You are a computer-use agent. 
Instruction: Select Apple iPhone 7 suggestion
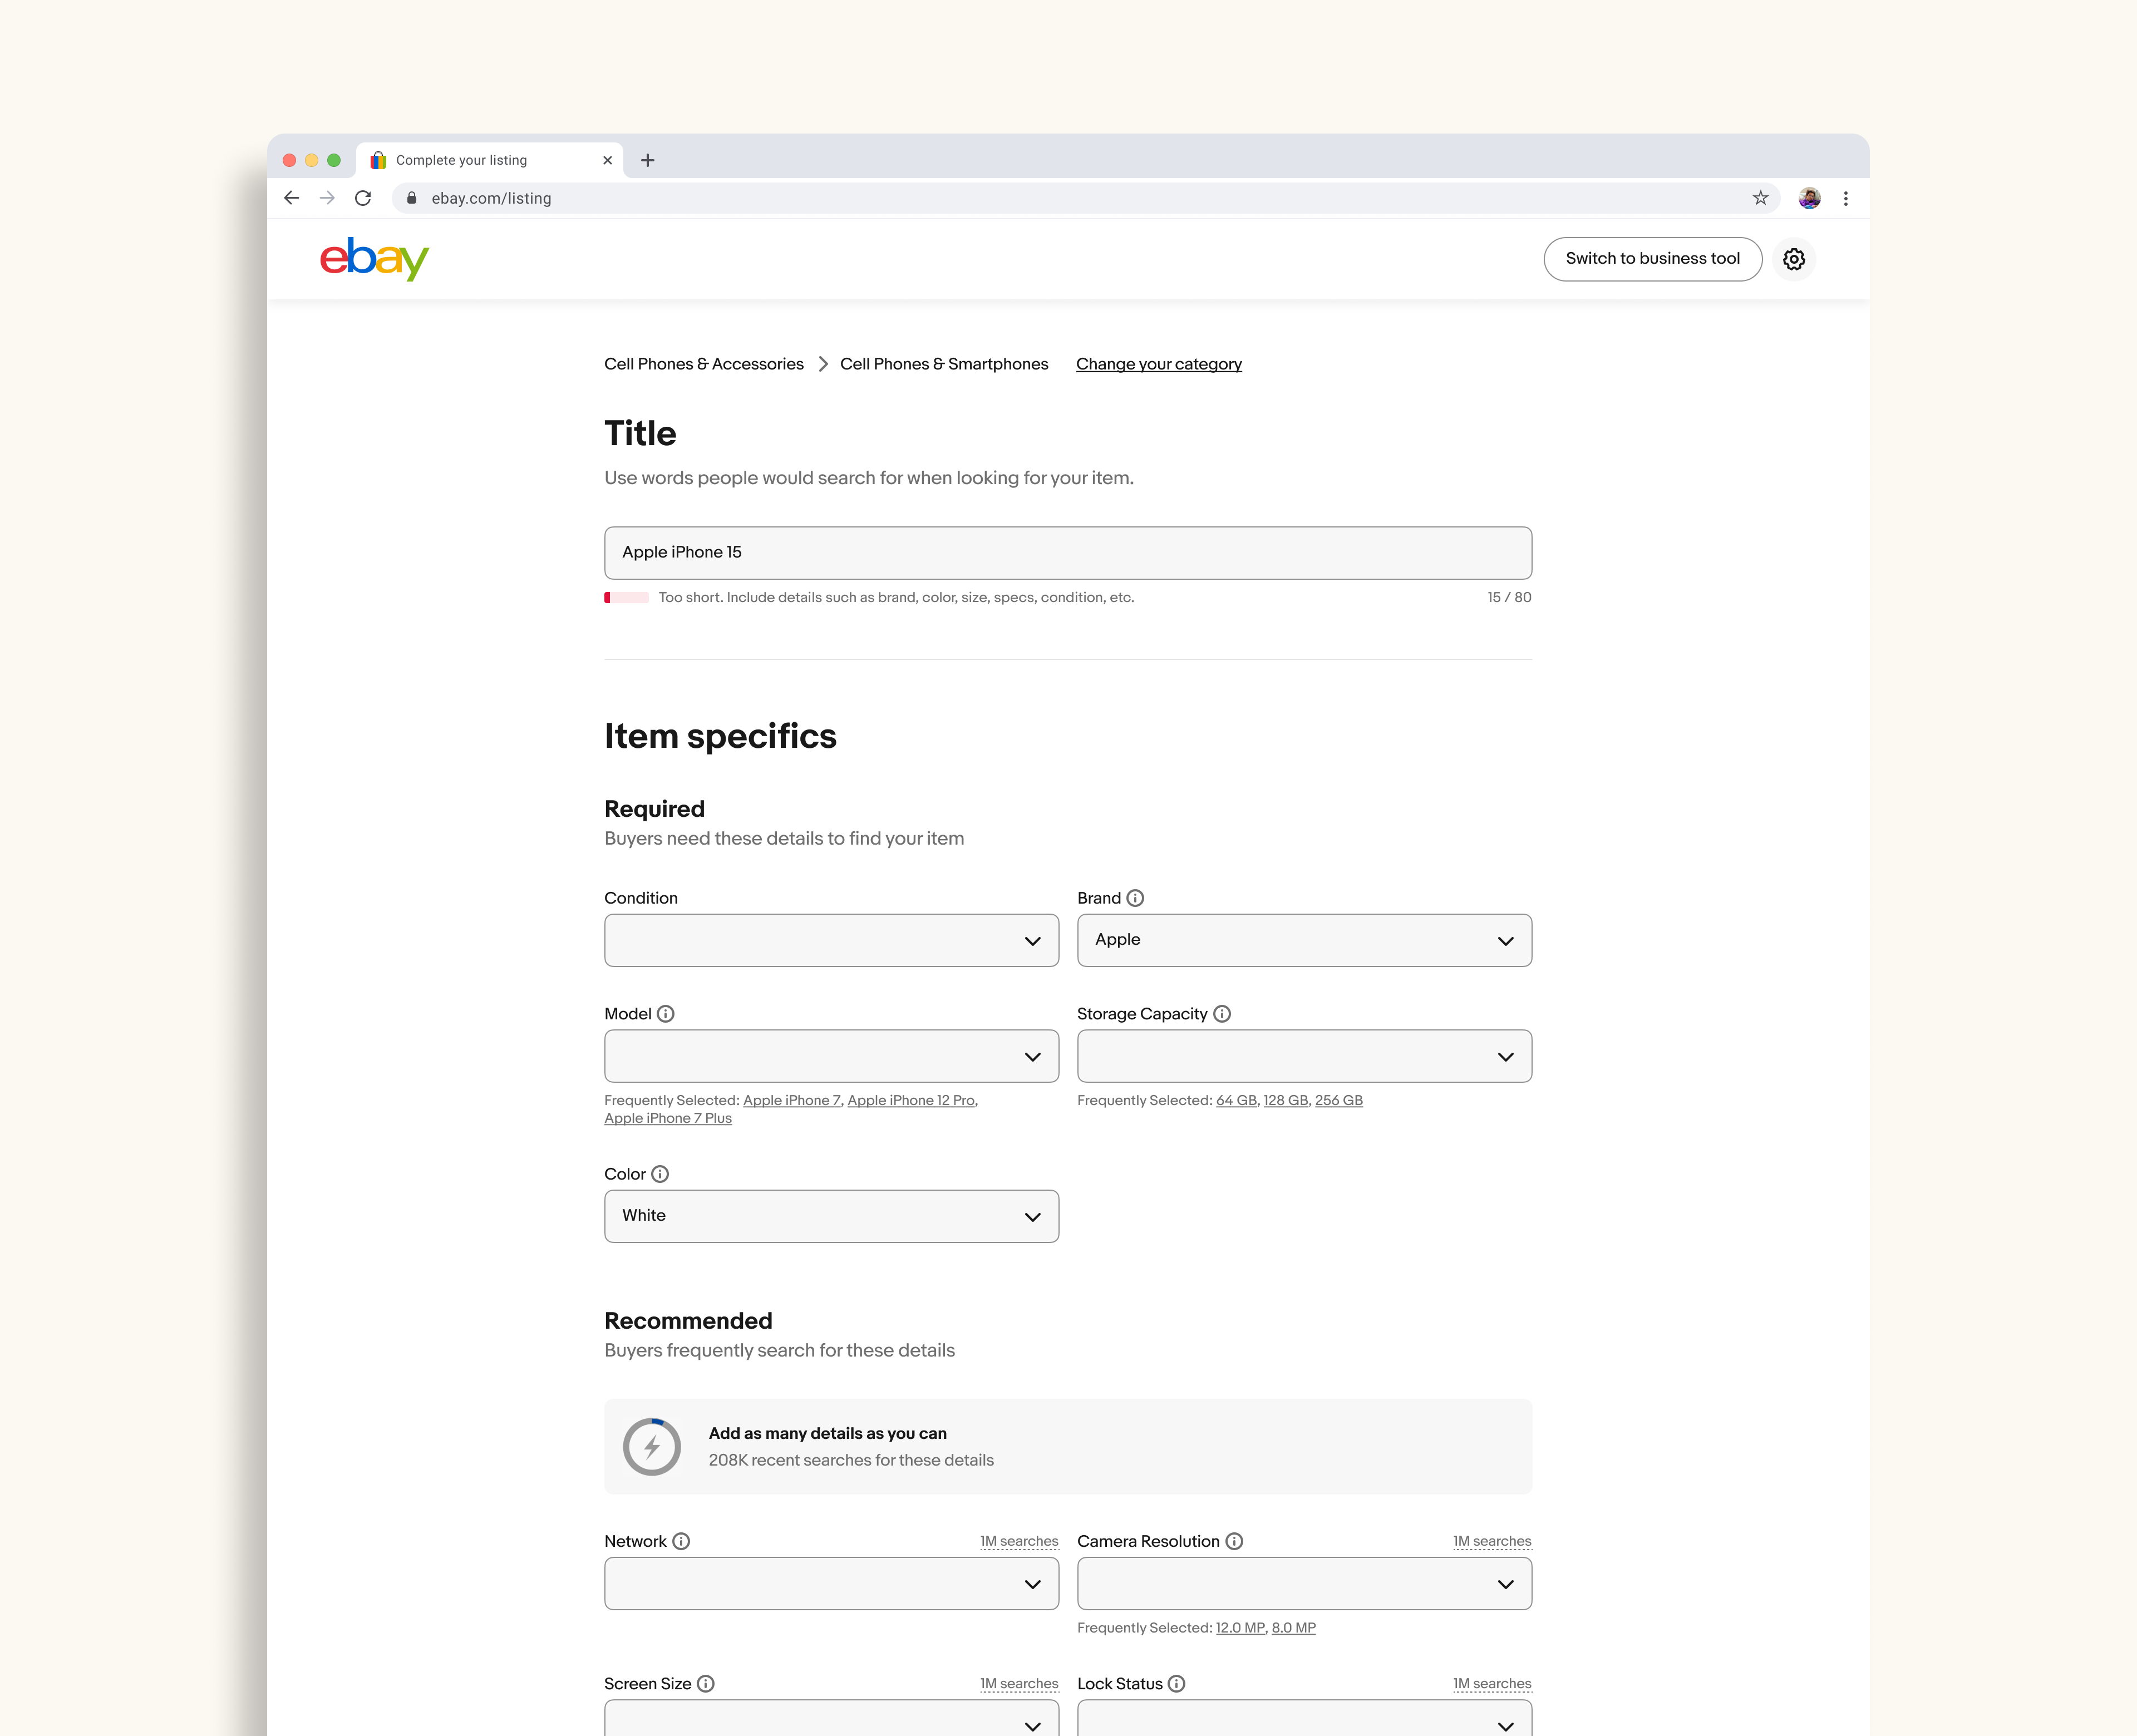tap(792, 1100)
